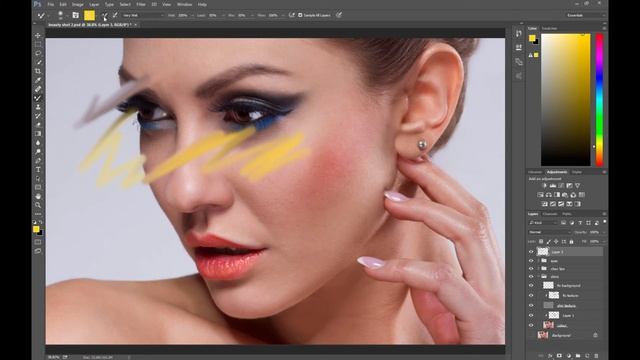Add a Black & White adjustment
This screenshot has height=360, width=640.
(557, 195)
